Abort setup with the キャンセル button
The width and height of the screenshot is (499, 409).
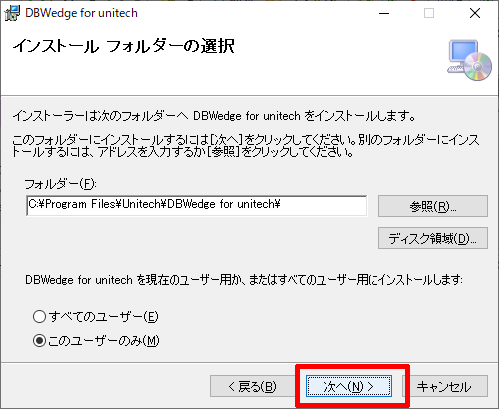pyautogui.click(x=445, y=386)
